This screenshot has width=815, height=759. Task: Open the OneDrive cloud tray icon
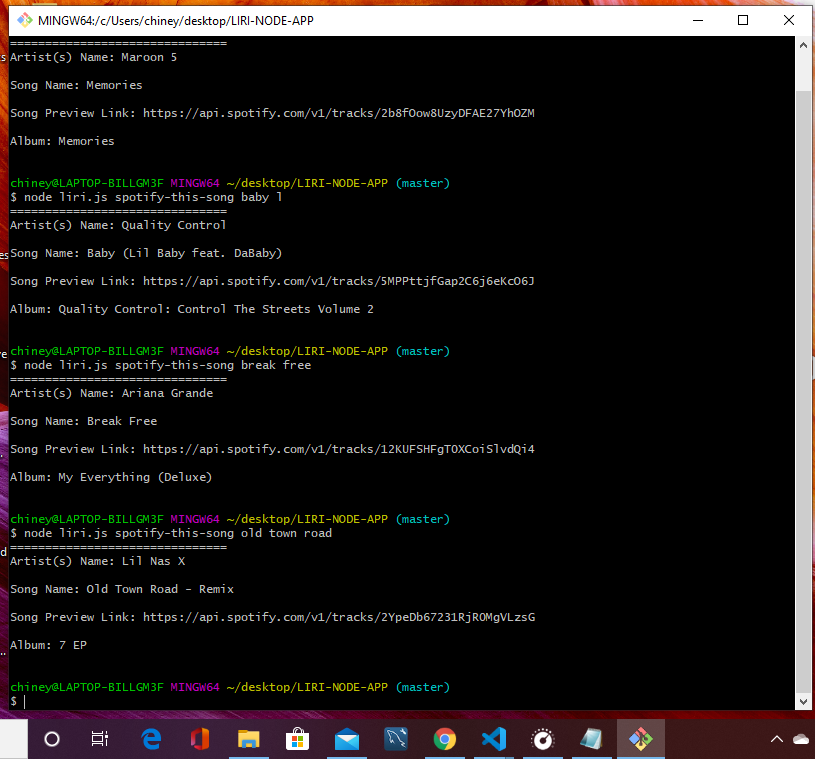point(801,739)
